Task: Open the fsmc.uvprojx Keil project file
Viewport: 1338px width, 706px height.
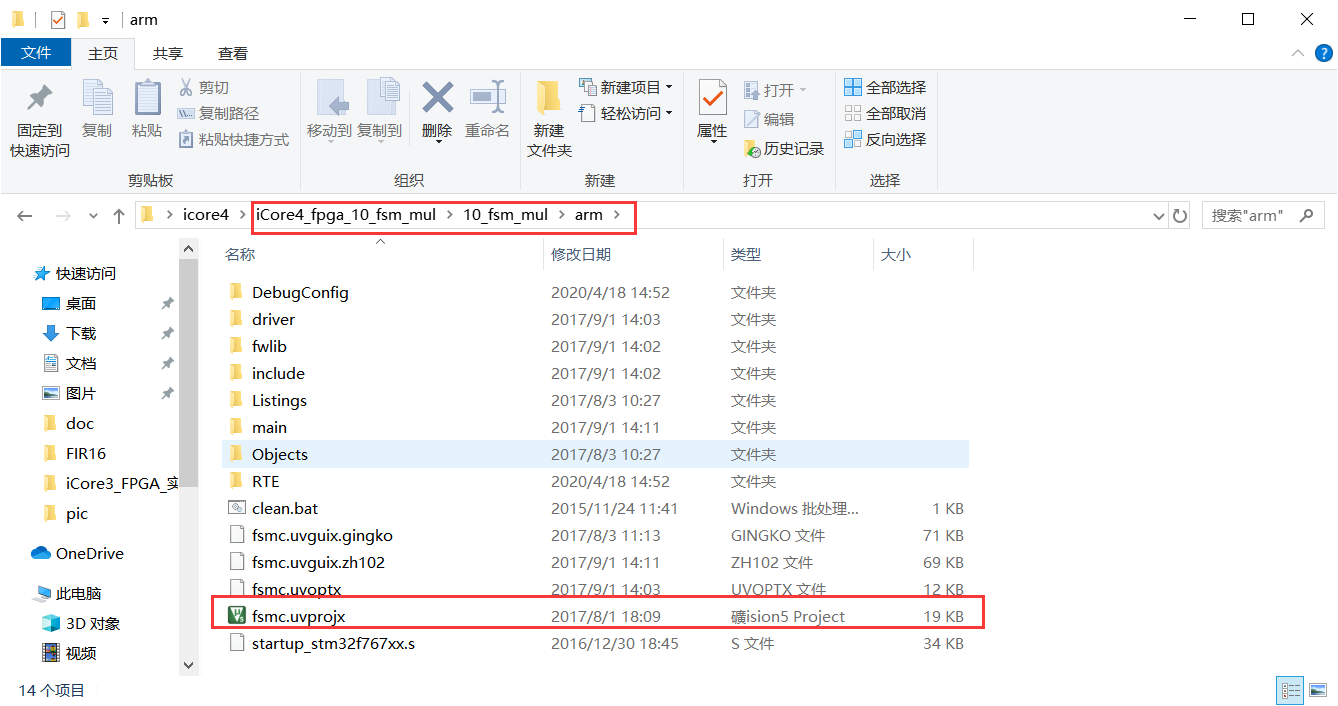Action: tap(298, 616)
